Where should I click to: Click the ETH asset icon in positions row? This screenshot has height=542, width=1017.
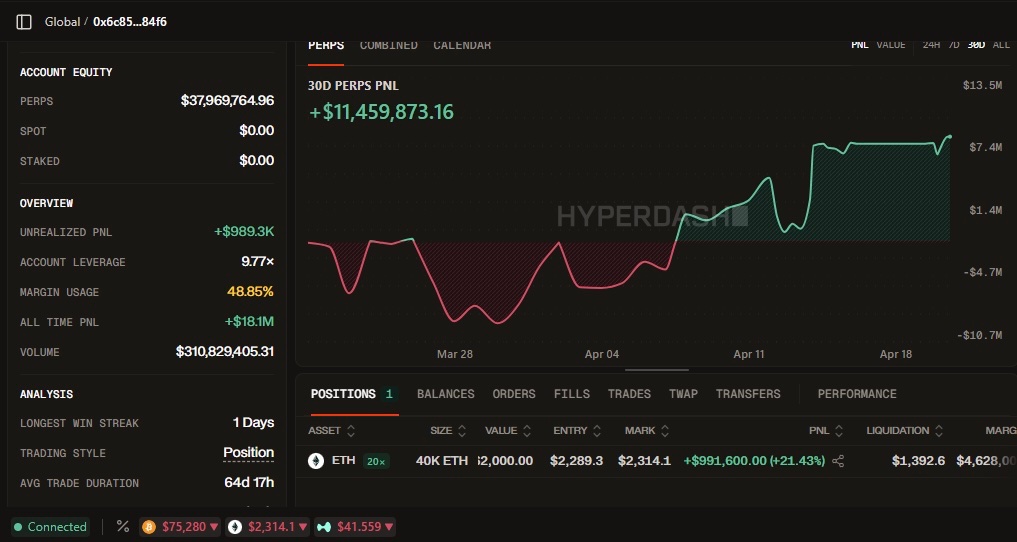coord(316,461)
